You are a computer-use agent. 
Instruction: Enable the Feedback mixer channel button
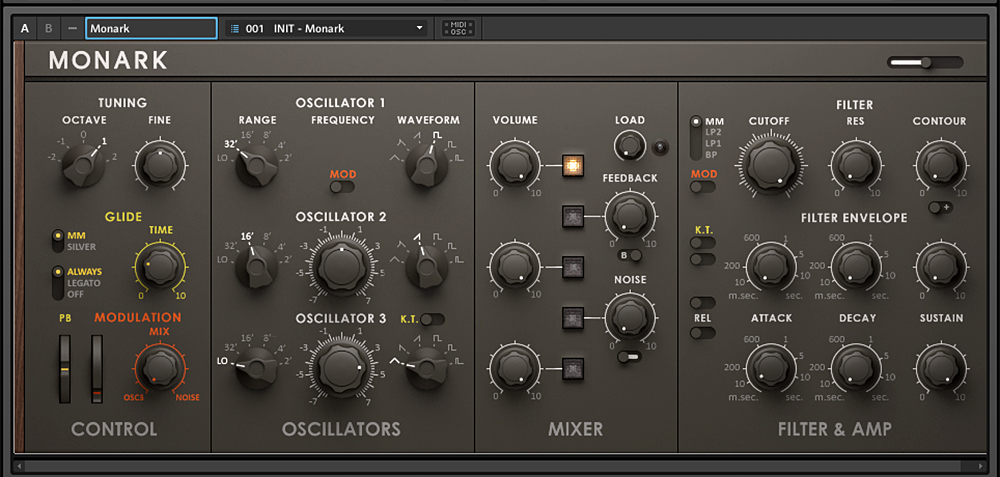click(x=573, y=217)
